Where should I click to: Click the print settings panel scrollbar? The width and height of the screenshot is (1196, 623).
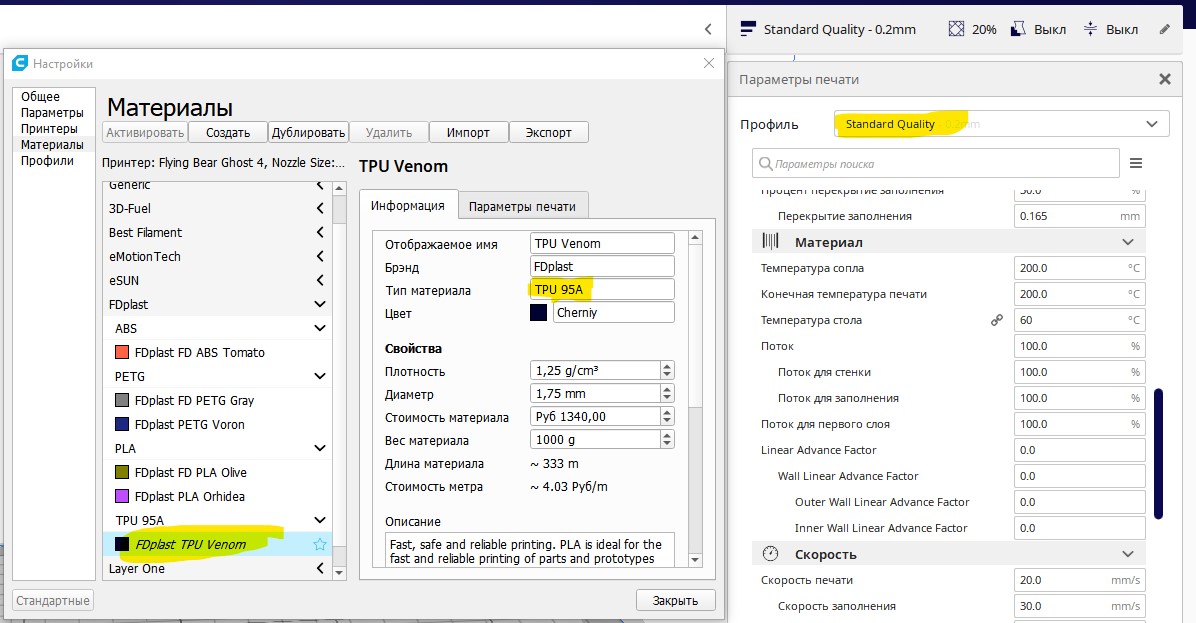1159,454
